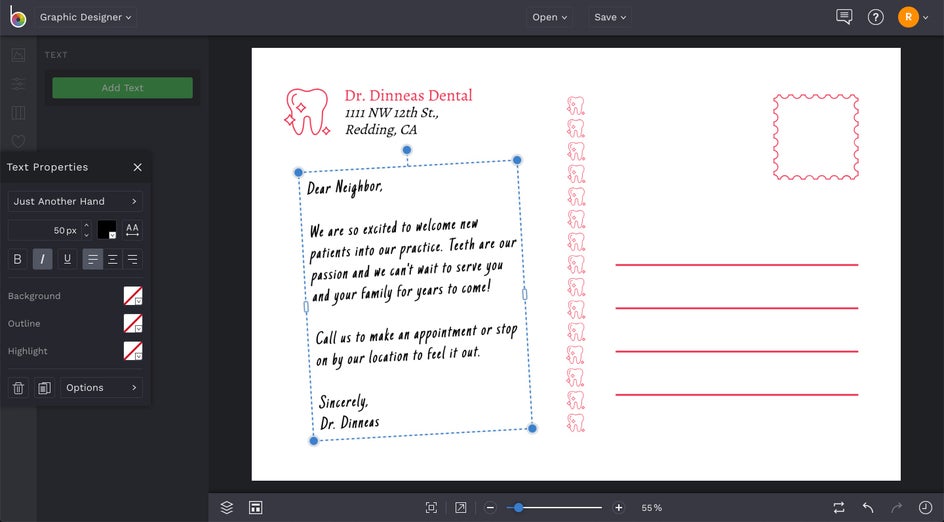Click the right side text box resize handle
The width and height of the screenshot is (944, 522).
click(524, 294)
